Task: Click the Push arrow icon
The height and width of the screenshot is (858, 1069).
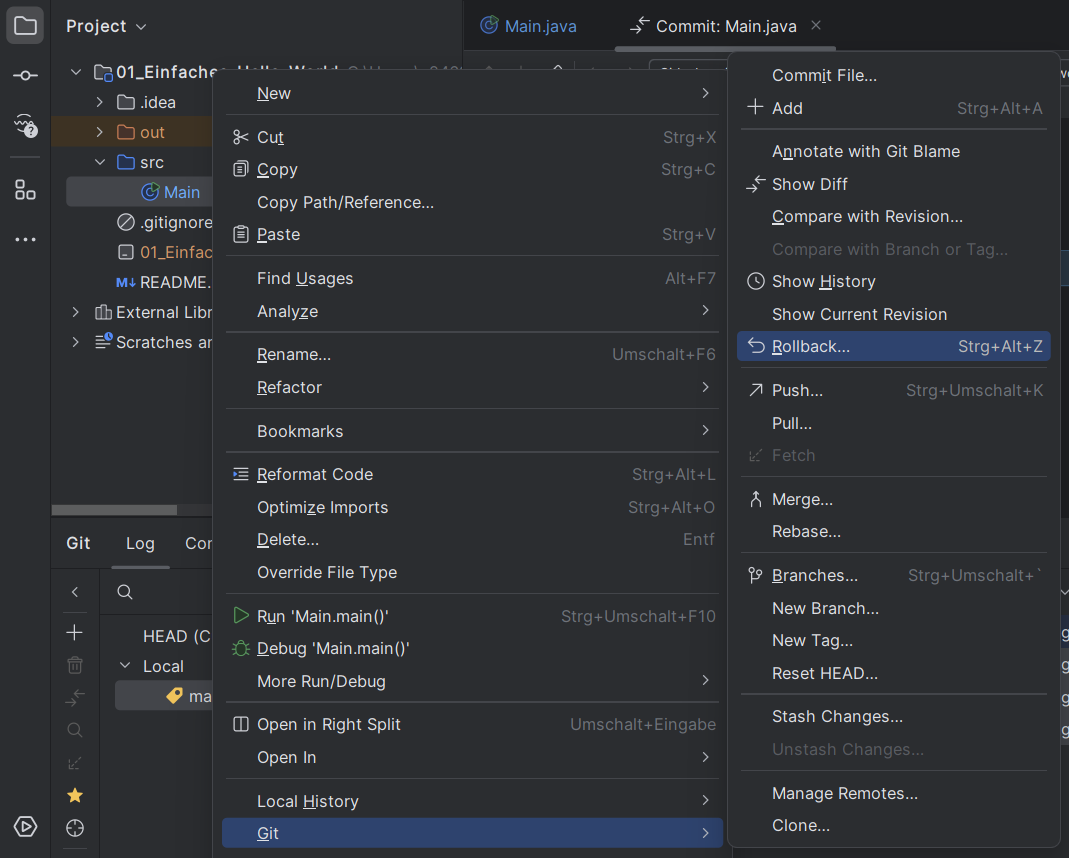Action: coord(756,390)
